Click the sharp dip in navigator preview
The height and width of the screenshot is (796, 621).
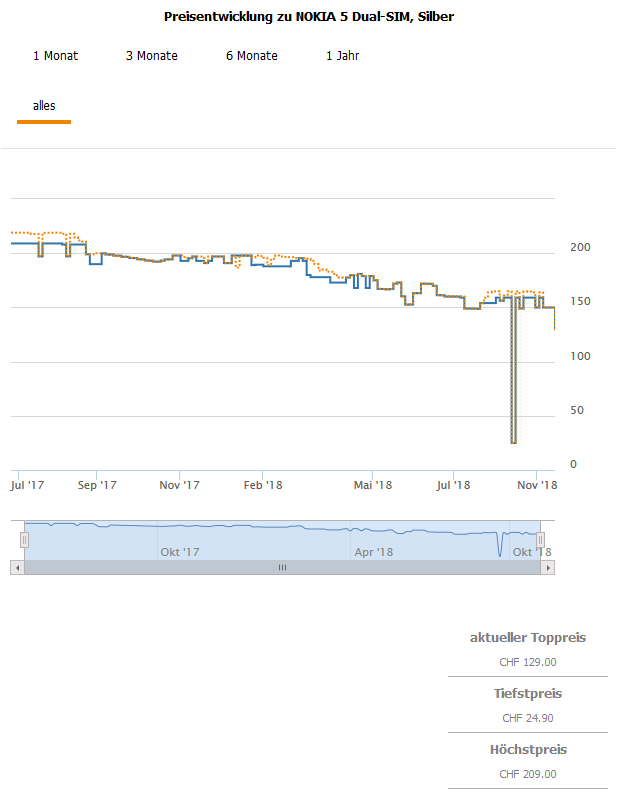(499, 553)
